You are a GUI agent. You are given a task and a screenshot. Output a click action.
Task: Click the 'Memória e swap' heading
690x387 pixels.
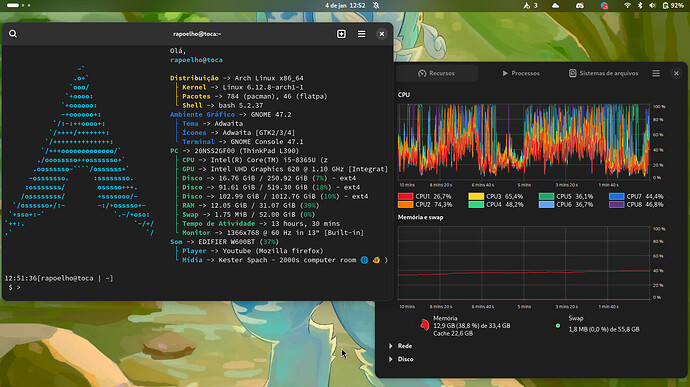[x=420, y=217]
